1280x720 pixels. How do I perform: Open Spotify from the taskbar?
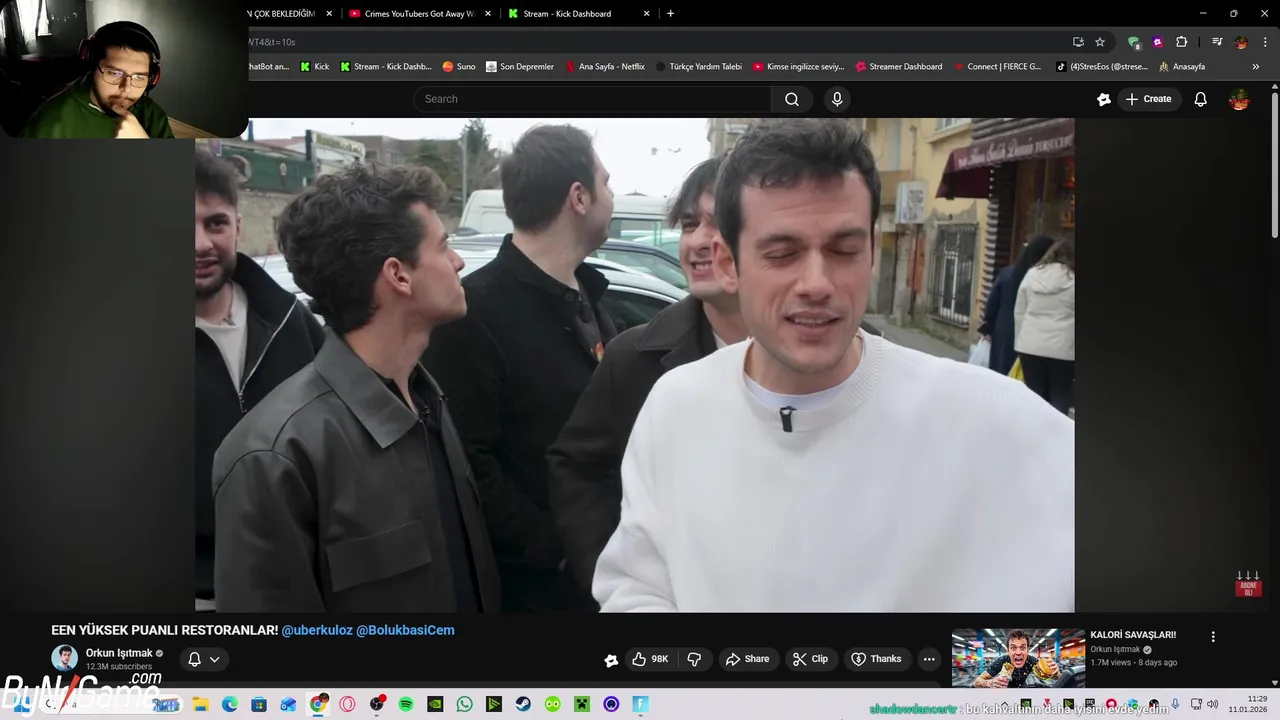(x=406, y=704)
